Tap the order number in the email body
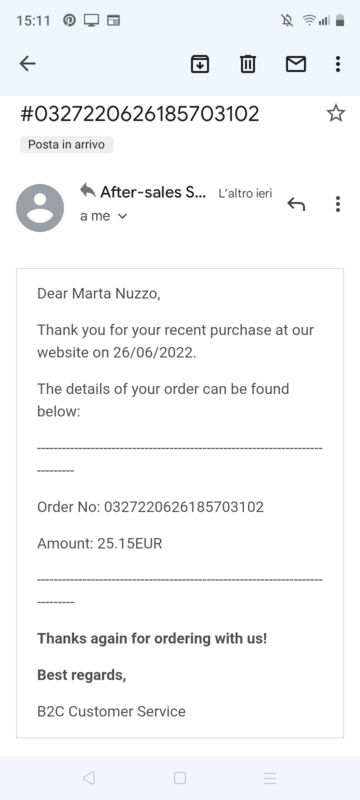The width and height of the screenshot is (360, 800). tap(184, 507)
